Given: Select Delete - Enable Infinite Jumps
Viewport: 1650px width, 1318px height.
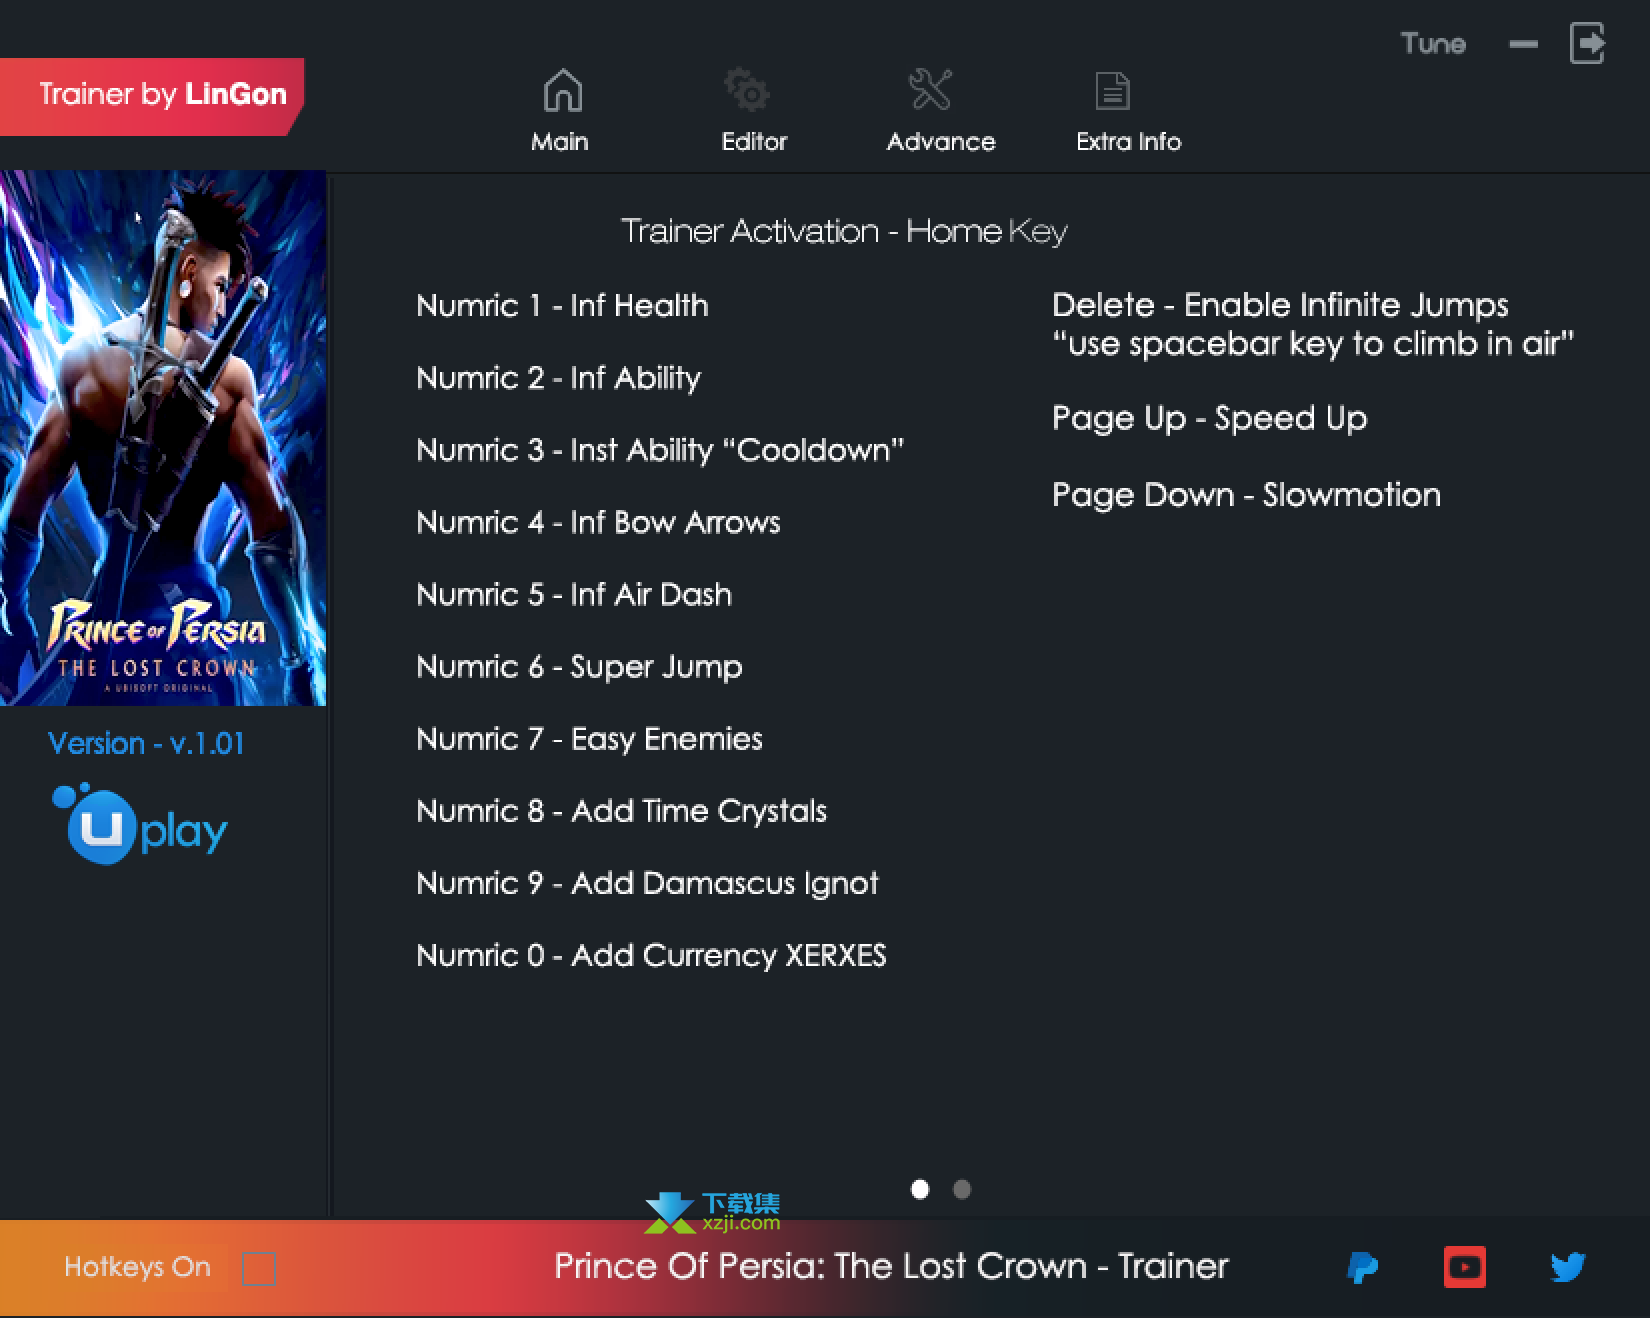Looking at the screenshot, I should [1280, 305].
